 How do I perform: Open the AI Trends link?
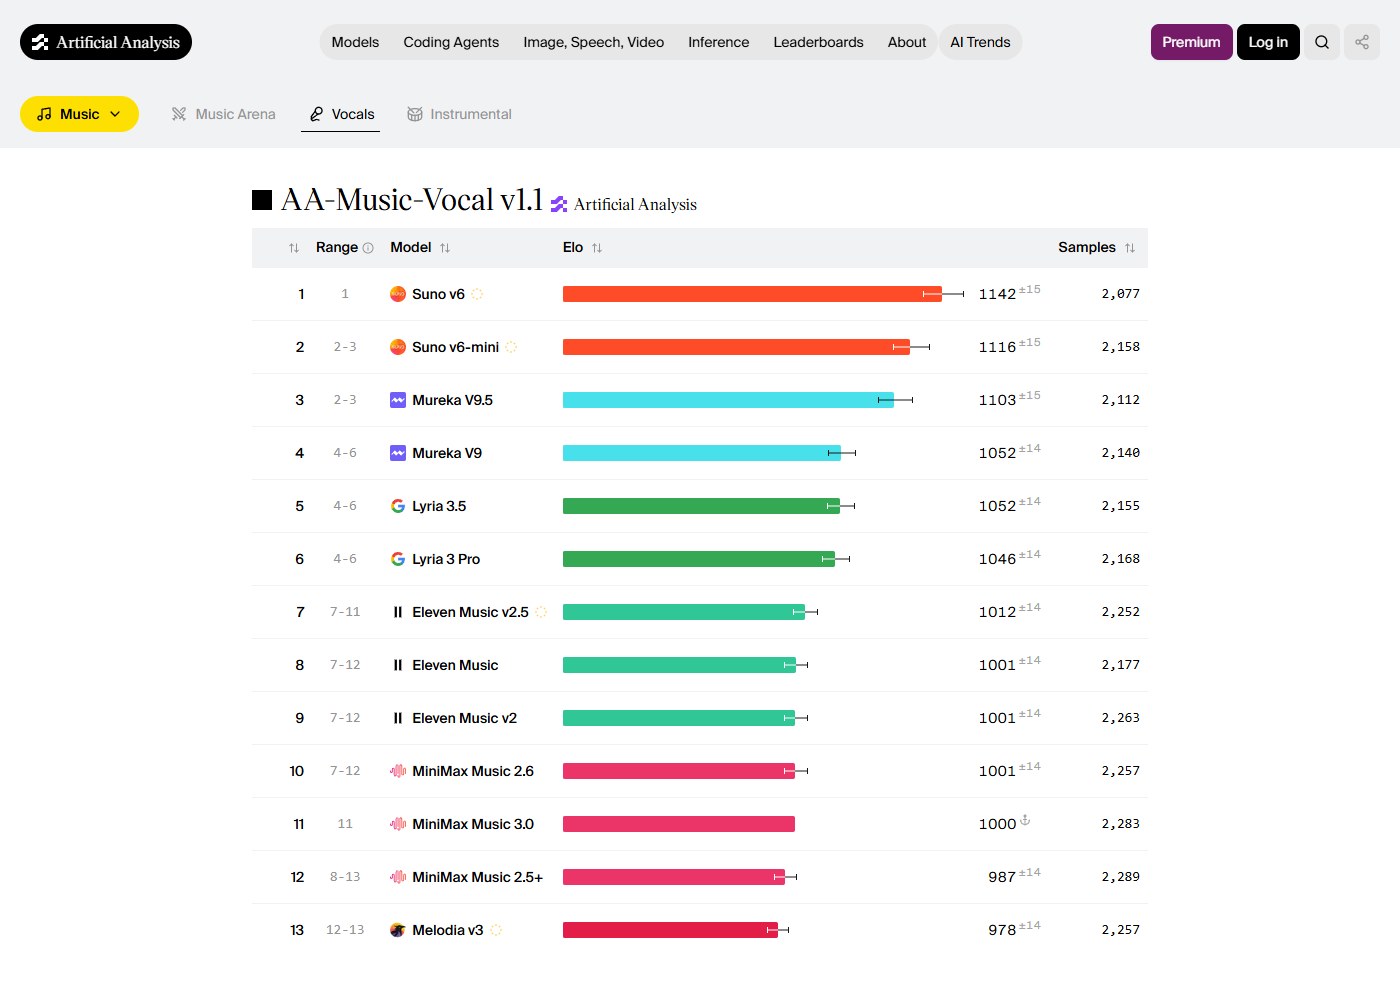point(980,42)
